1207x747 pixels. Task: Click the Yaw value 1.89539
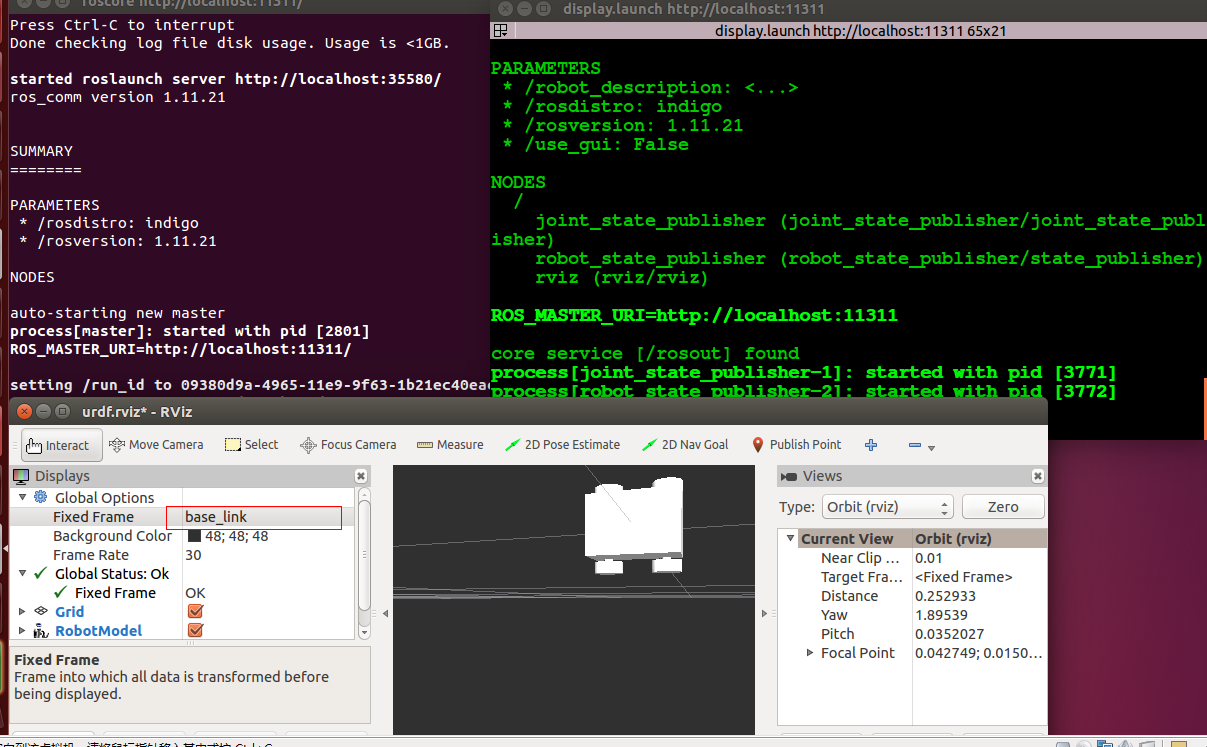(941, 615)
